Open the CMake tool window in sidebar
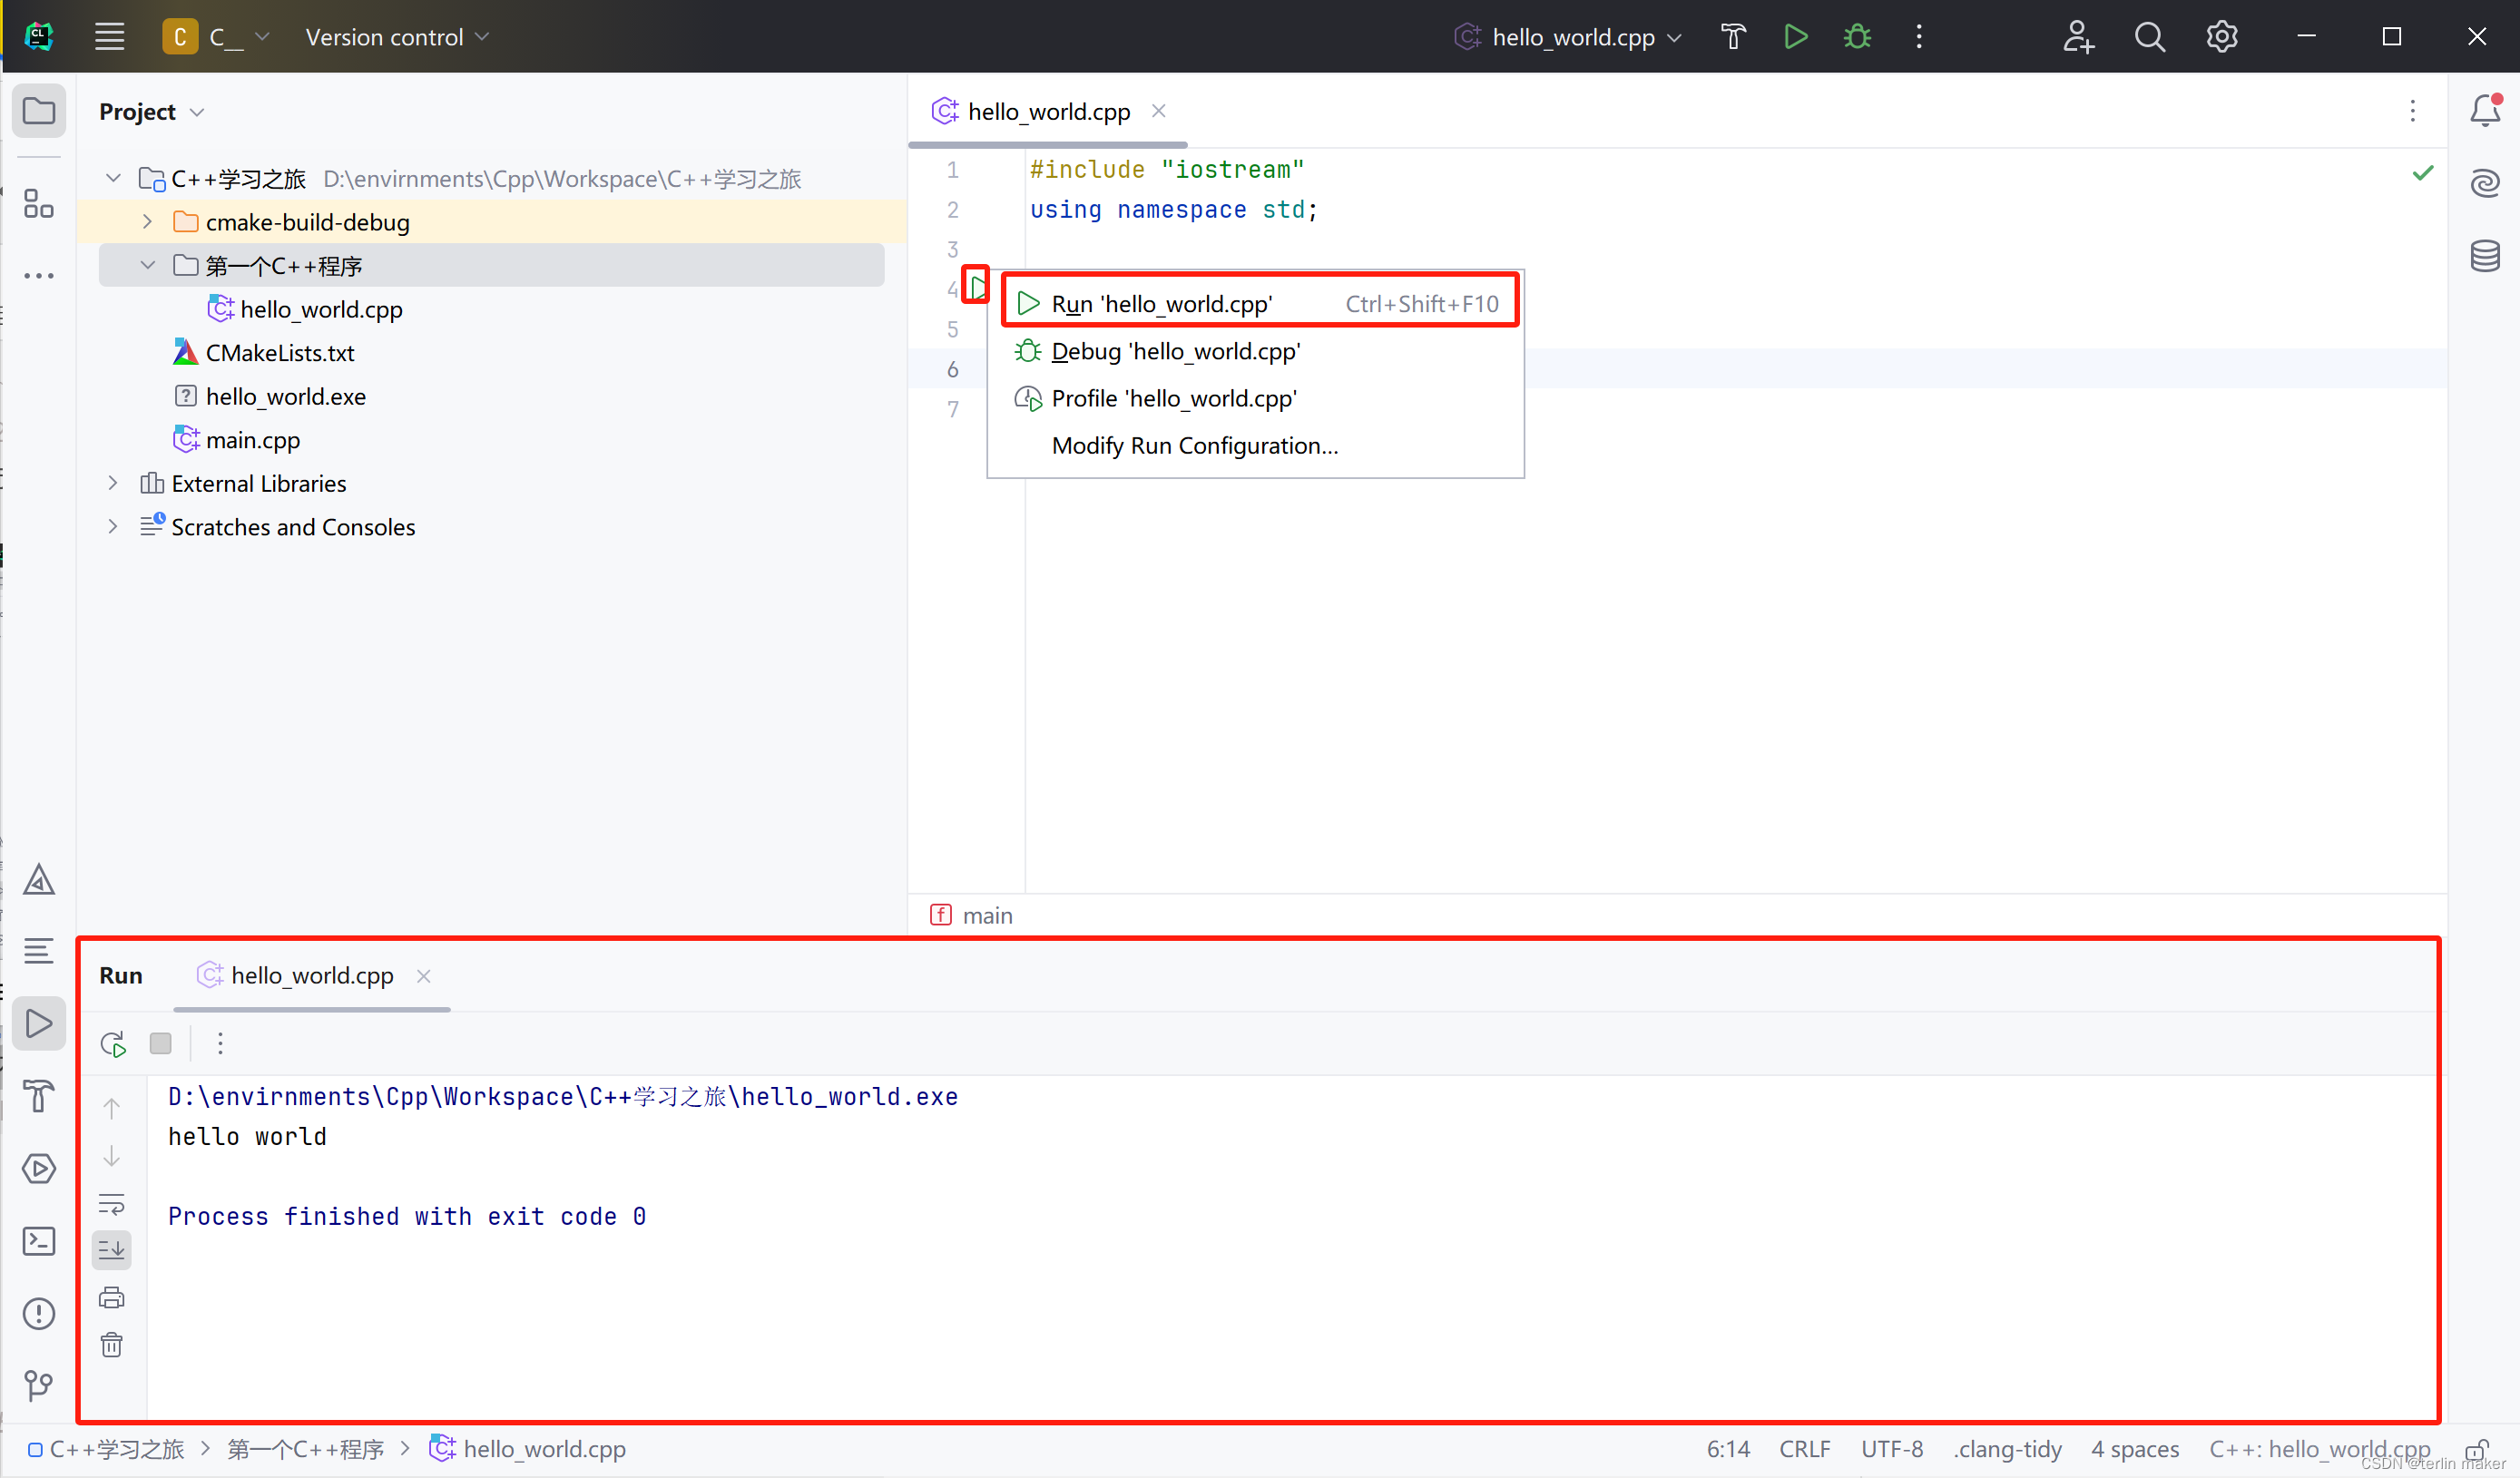Viewport: 2520px width, 1478px height. coord(38,880)
